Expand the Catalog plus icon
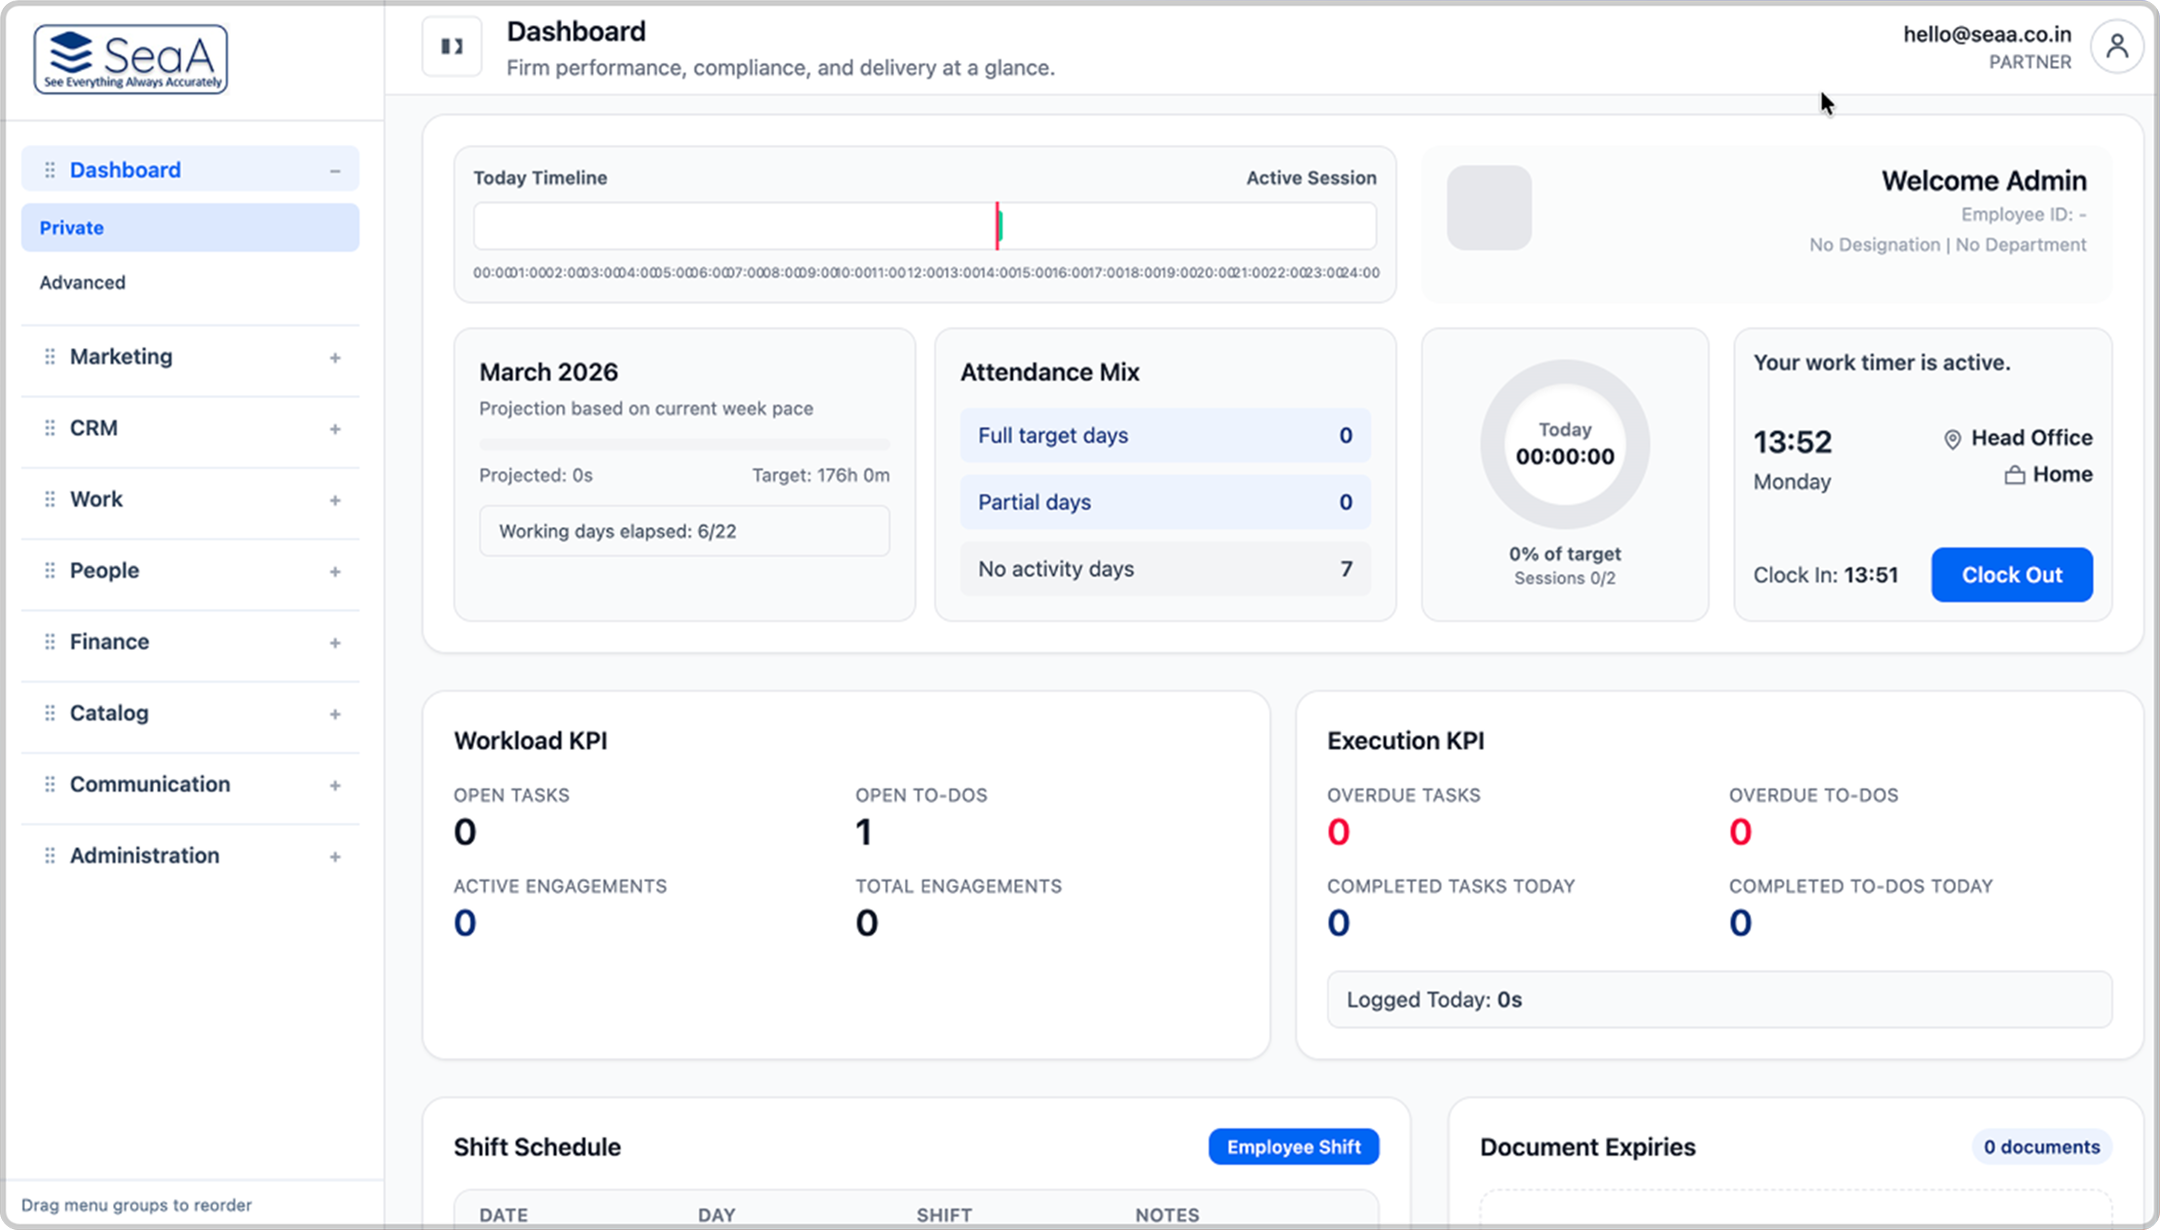This screenshot has height=1230, width=2160. point(335,714)
